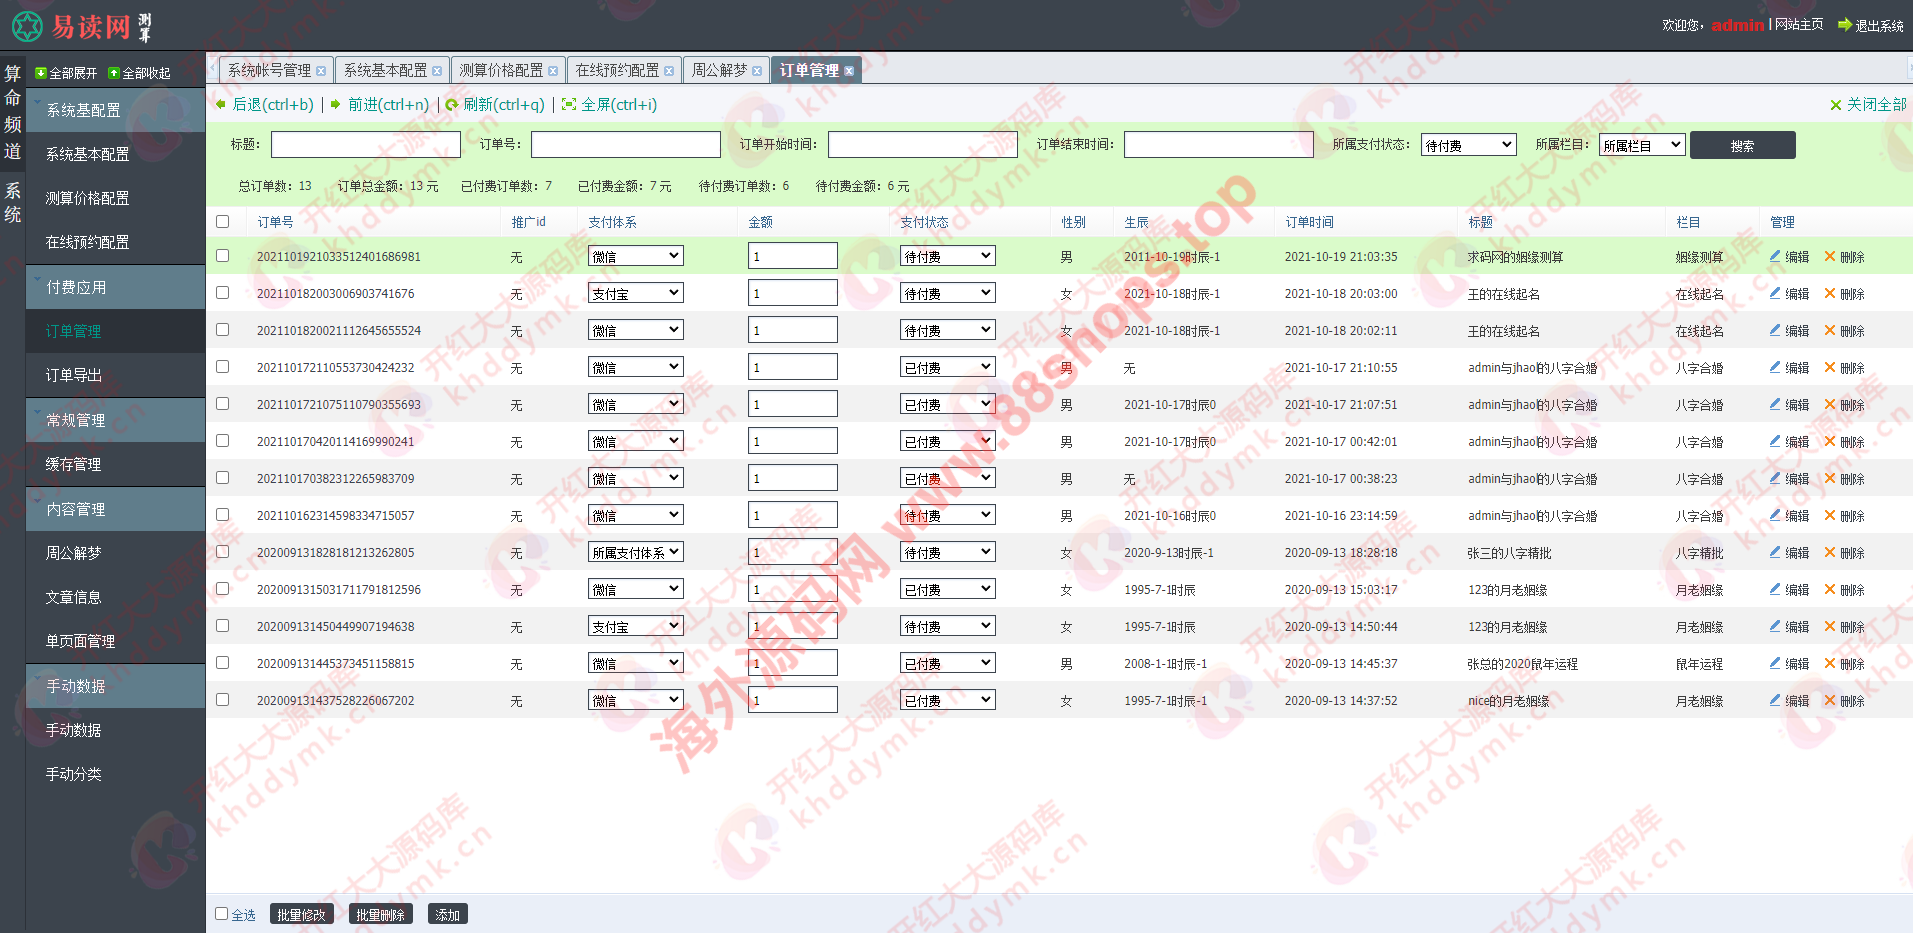
Task: Click the back arrow icon (后退)
Action: click(221, 105)
